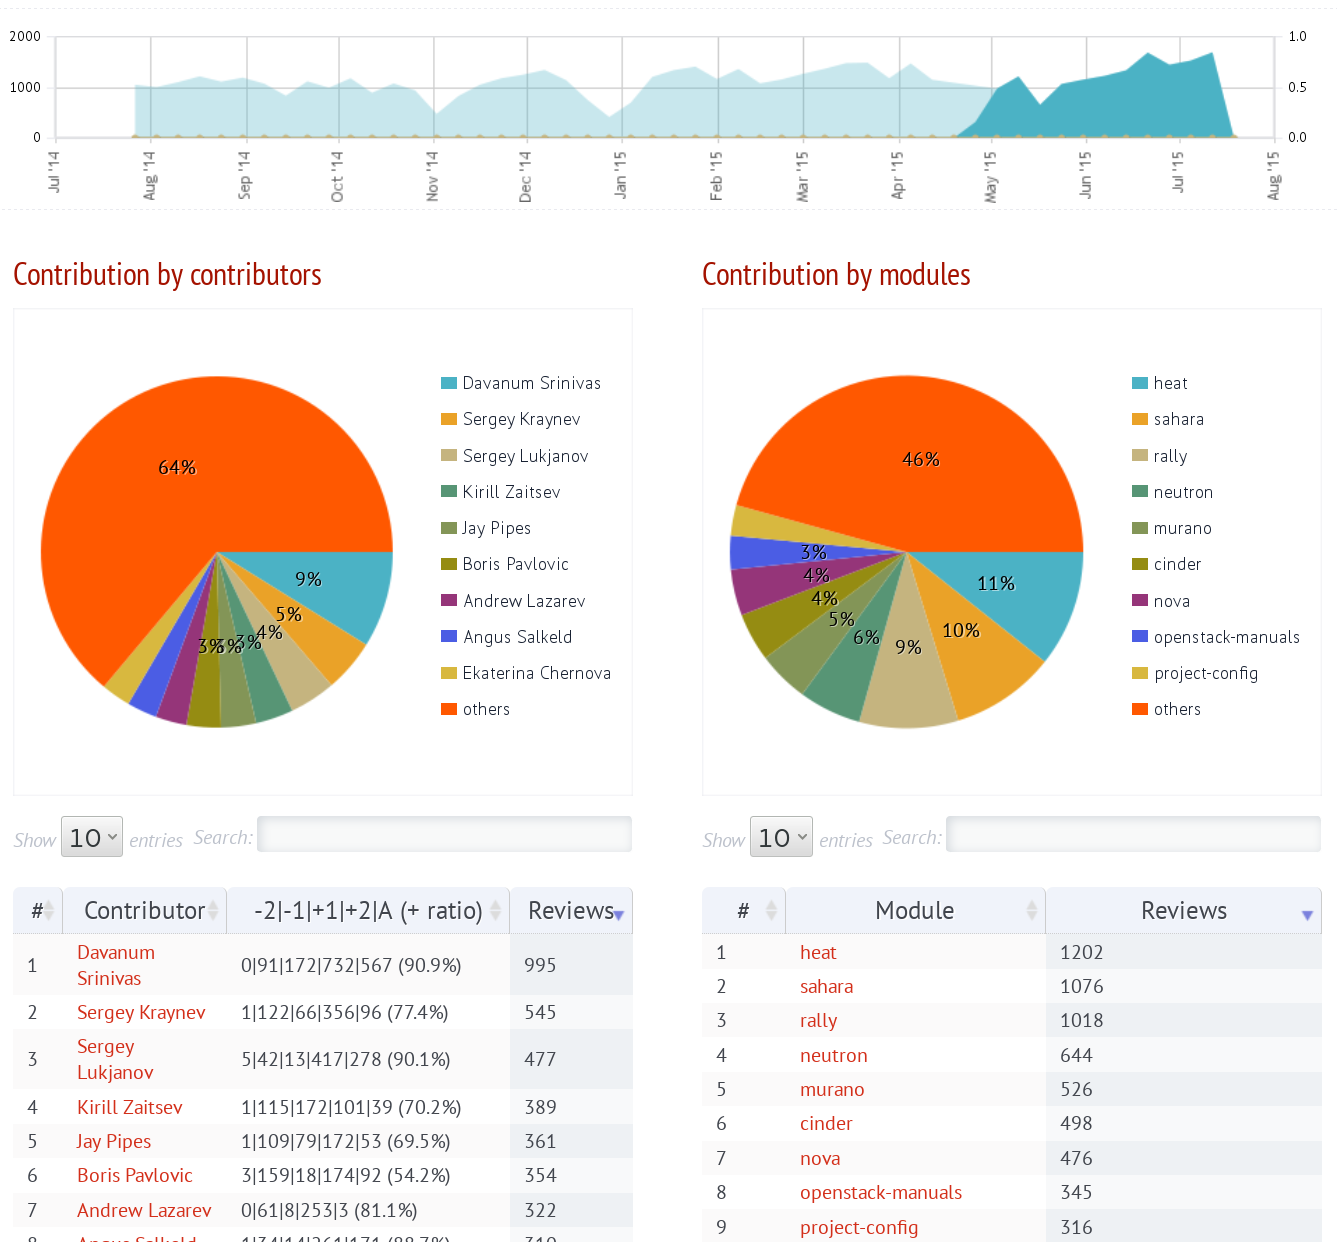Sort contributors table by Reviews column arrow
The image size is (1342, 1242).
point(618,914)
